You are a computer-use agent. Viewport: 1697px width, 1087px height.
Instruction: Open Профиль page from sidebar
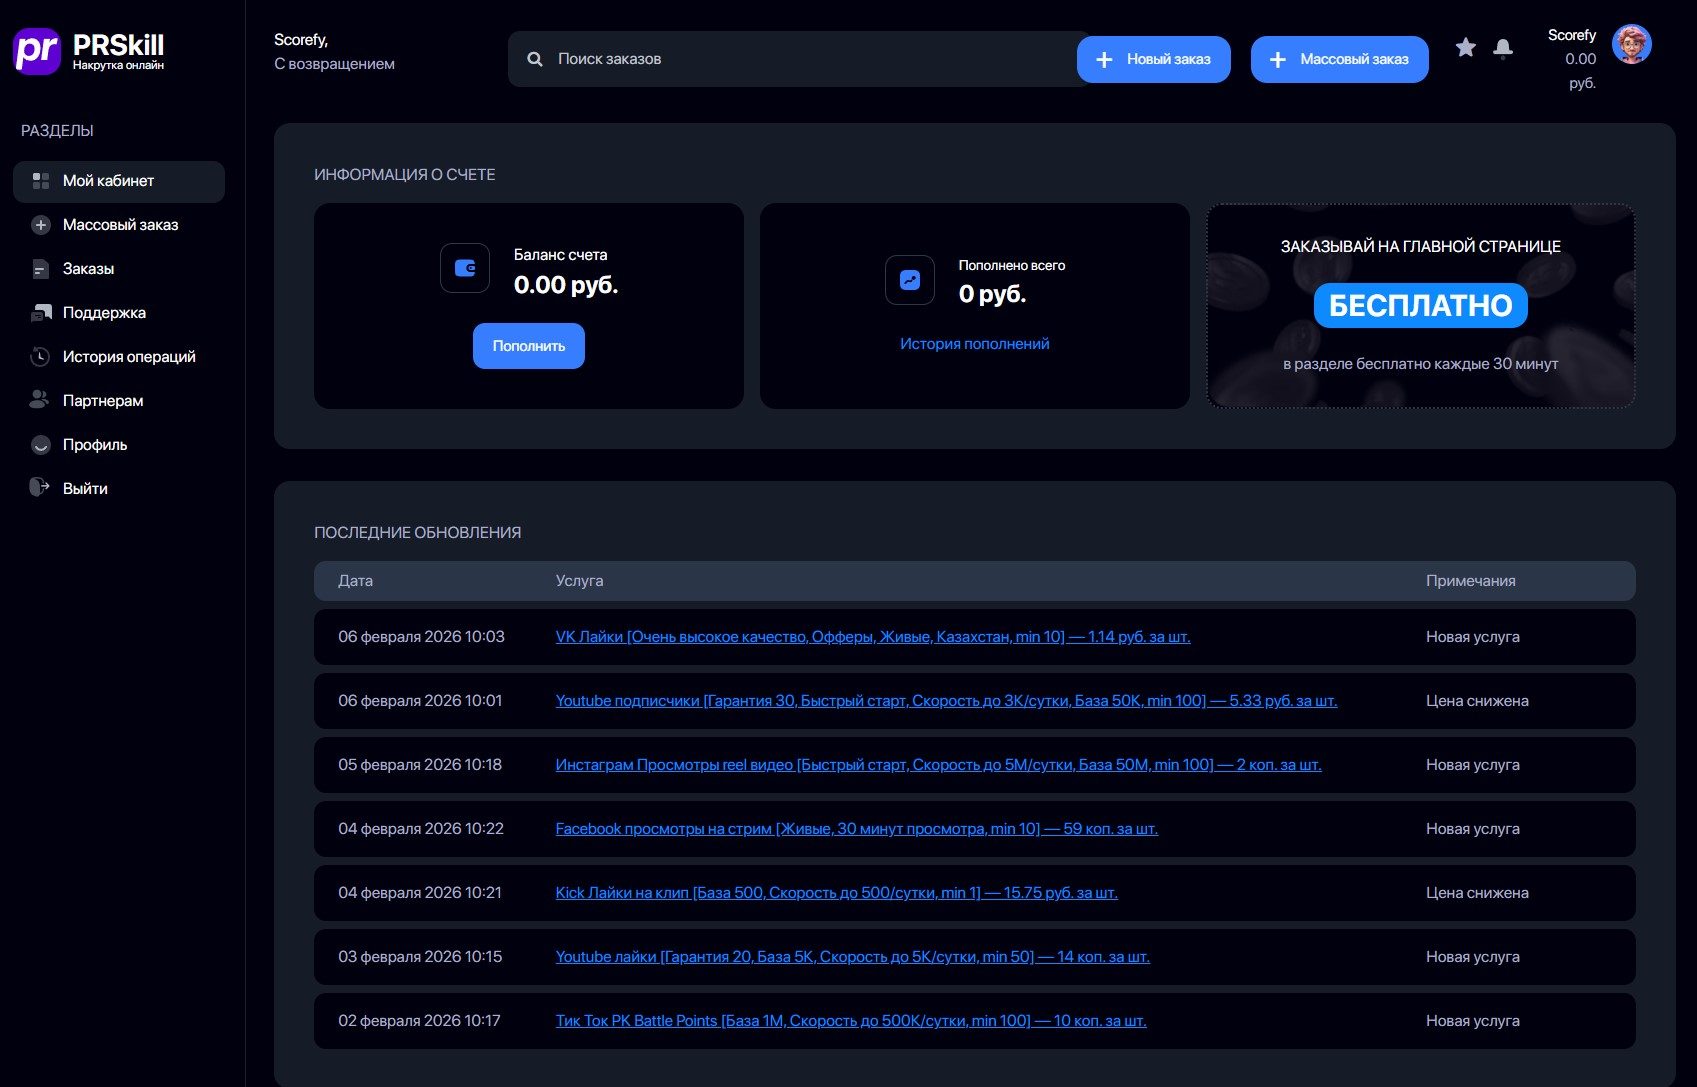pos(95,445)
